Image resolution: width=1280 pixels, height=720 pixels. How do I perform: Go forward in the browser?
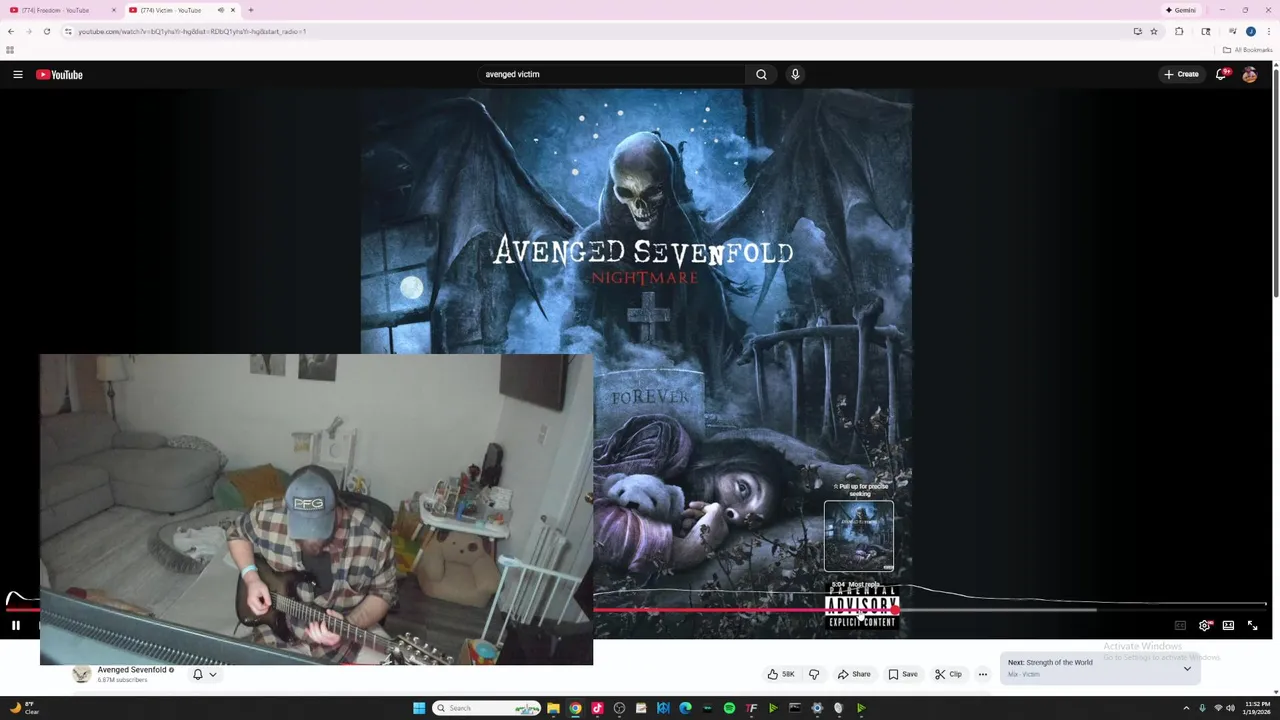29,31
